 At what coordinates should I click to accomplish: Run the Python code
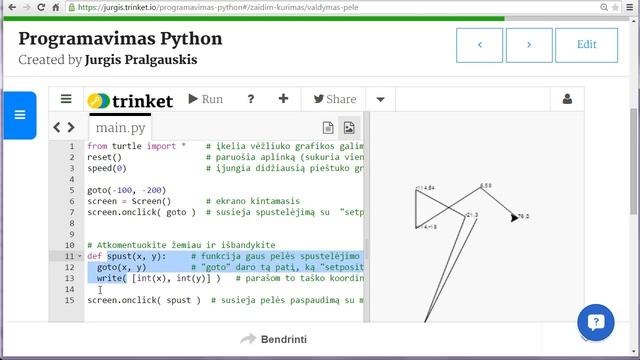coord(206,99)
